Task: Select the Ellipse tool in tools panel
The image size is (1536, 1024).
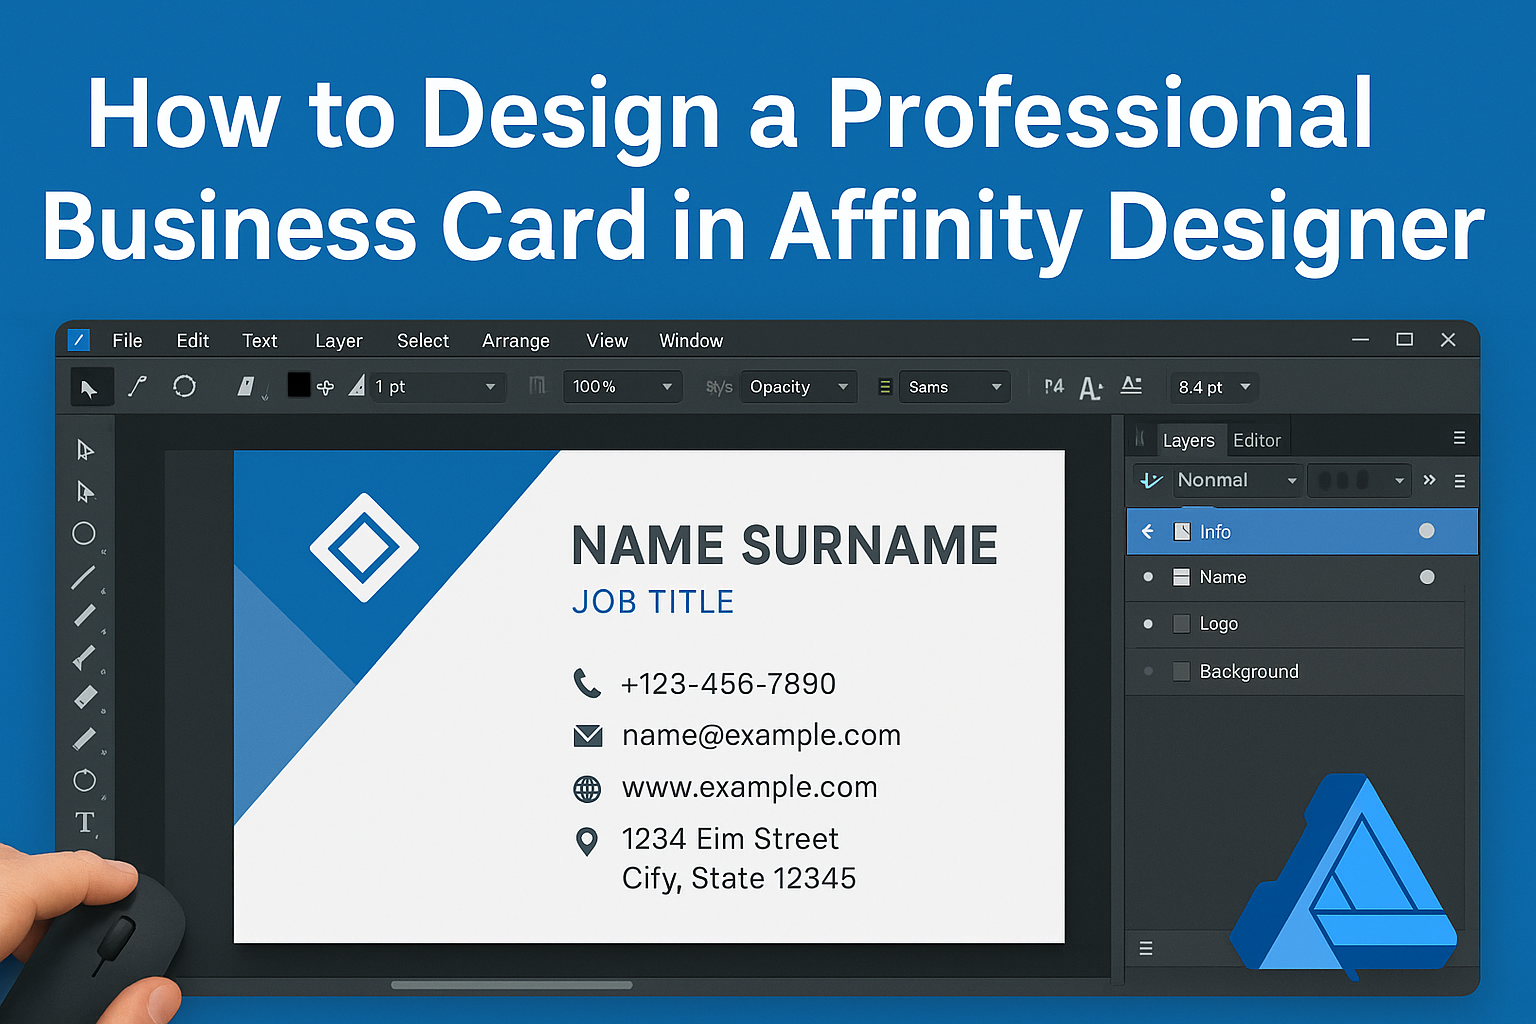Action: 84,534
